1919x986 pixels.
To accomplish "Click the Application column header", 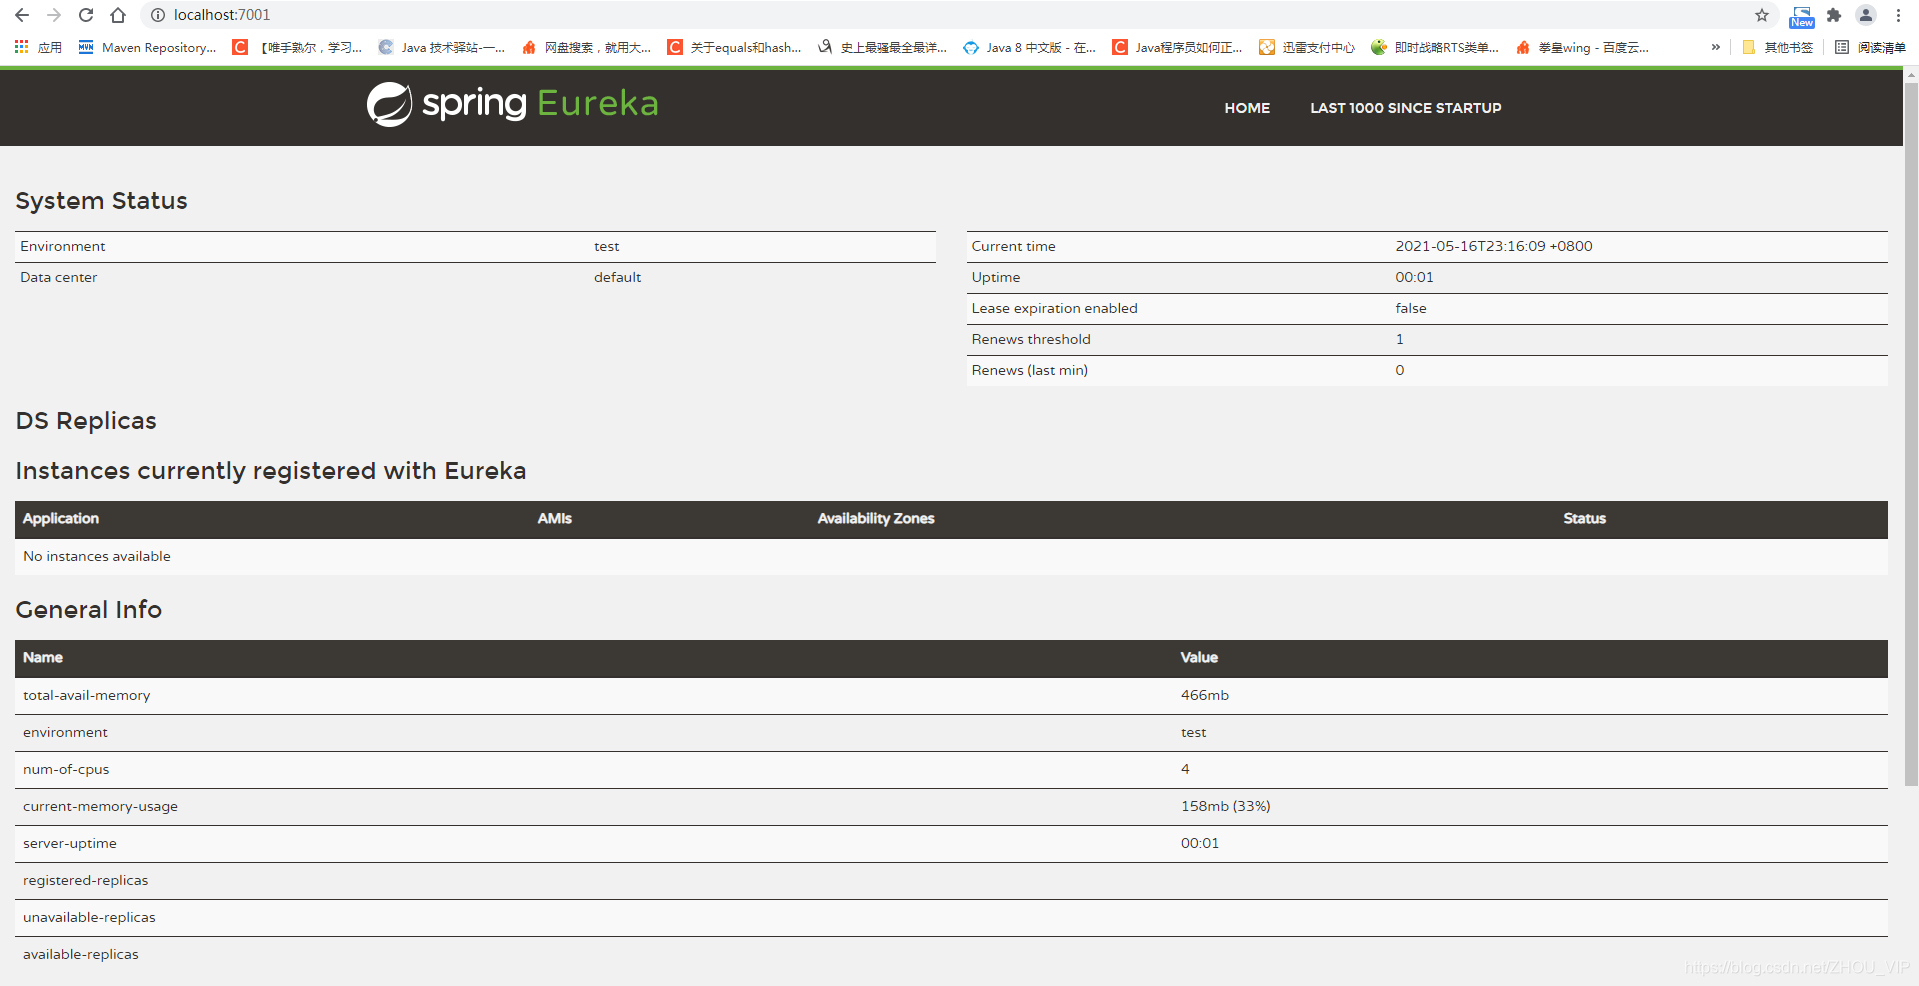I will (x=61, y=518).
